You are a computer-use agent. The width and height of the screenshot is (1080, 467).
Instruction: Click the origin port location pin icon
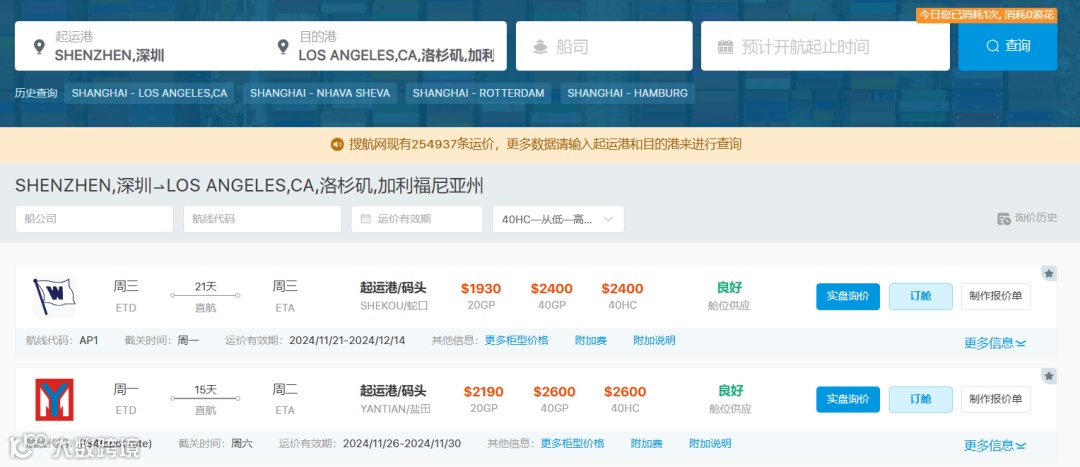click(x=39, y=47)
